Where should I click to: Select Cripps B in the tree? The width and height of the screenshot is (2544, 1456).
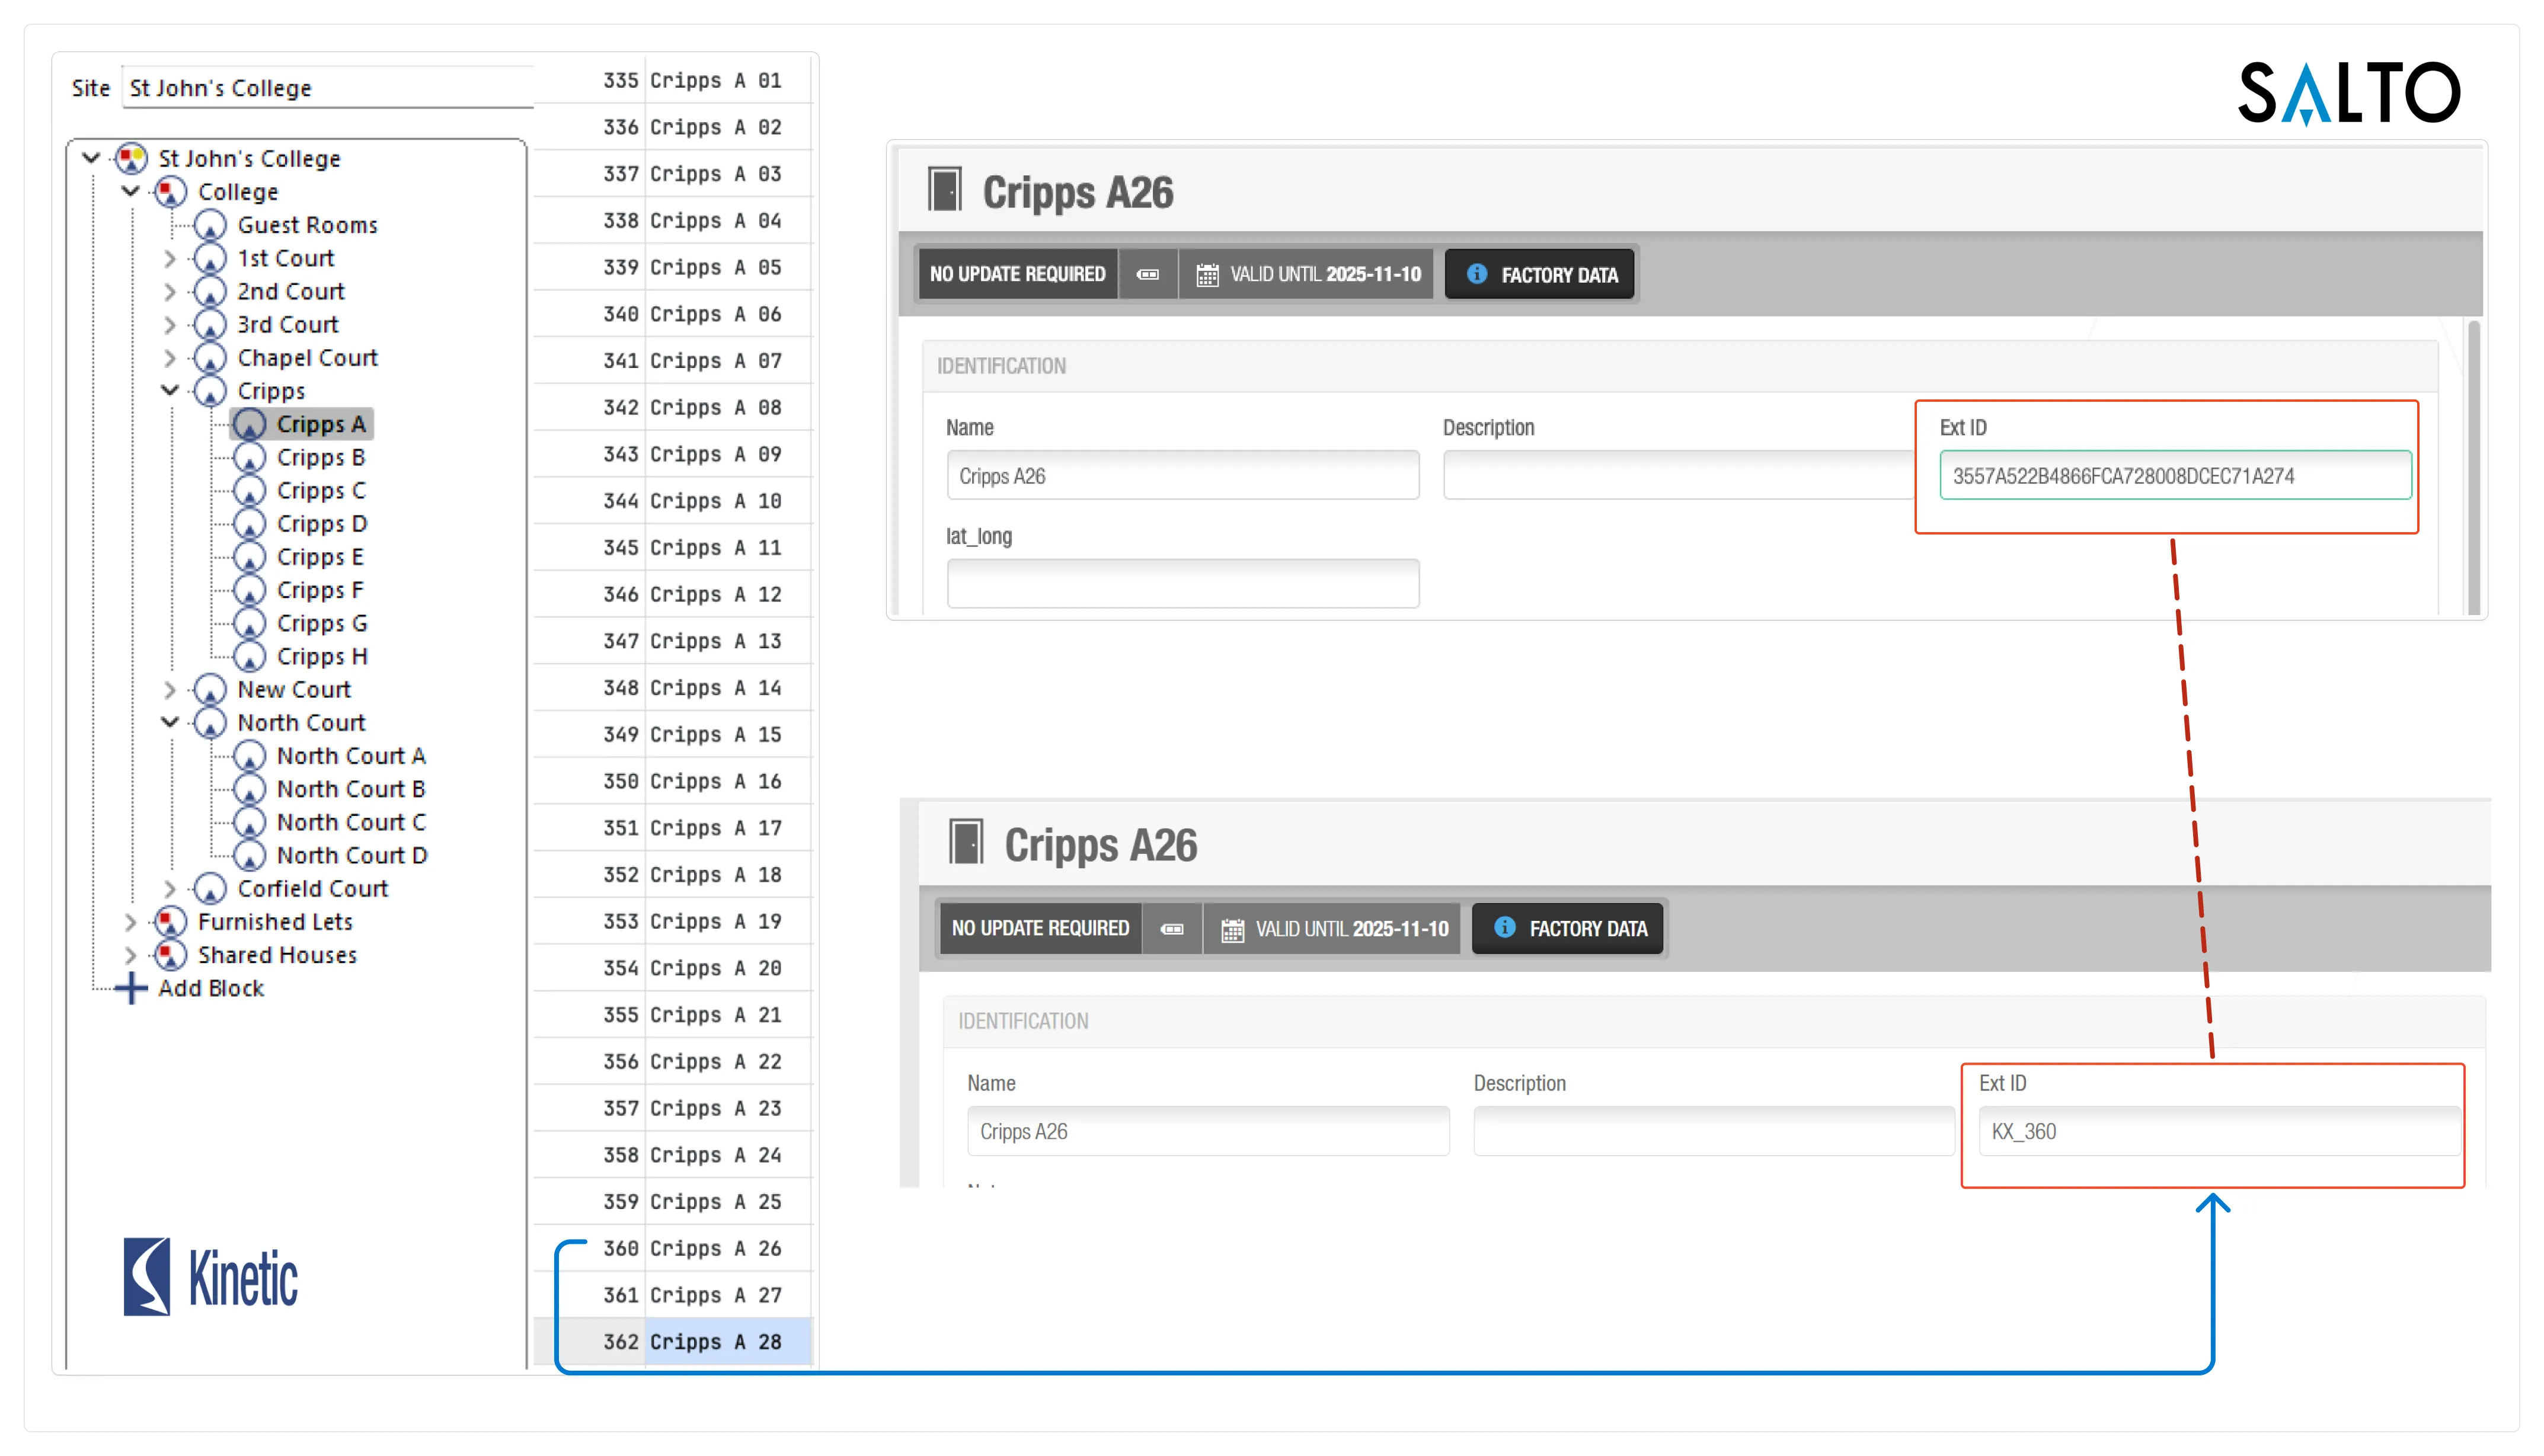point(320,457)
